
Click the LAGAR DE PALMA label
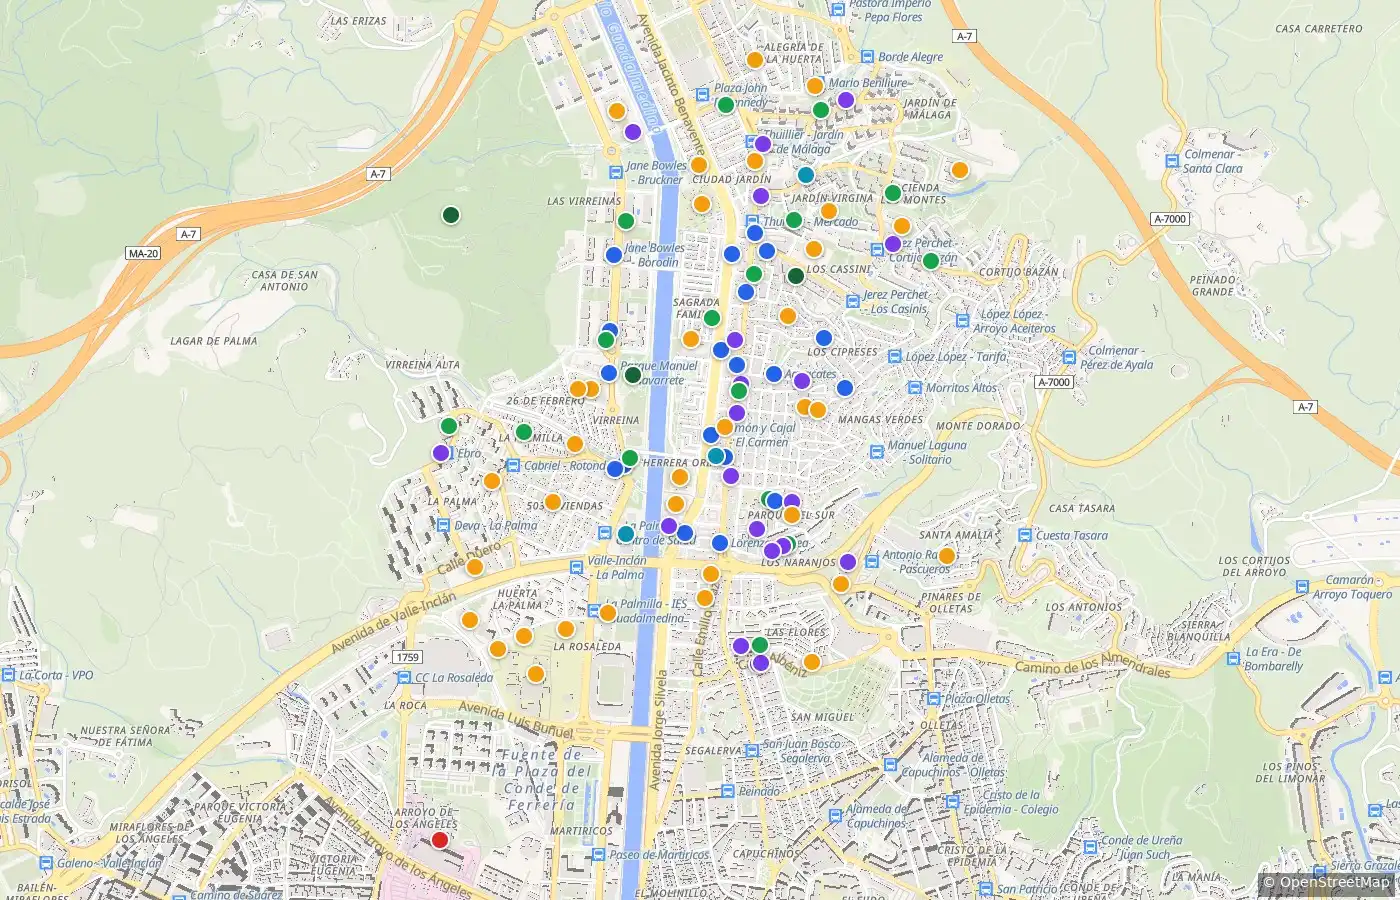pyautogui.click(x=214, y=341)
